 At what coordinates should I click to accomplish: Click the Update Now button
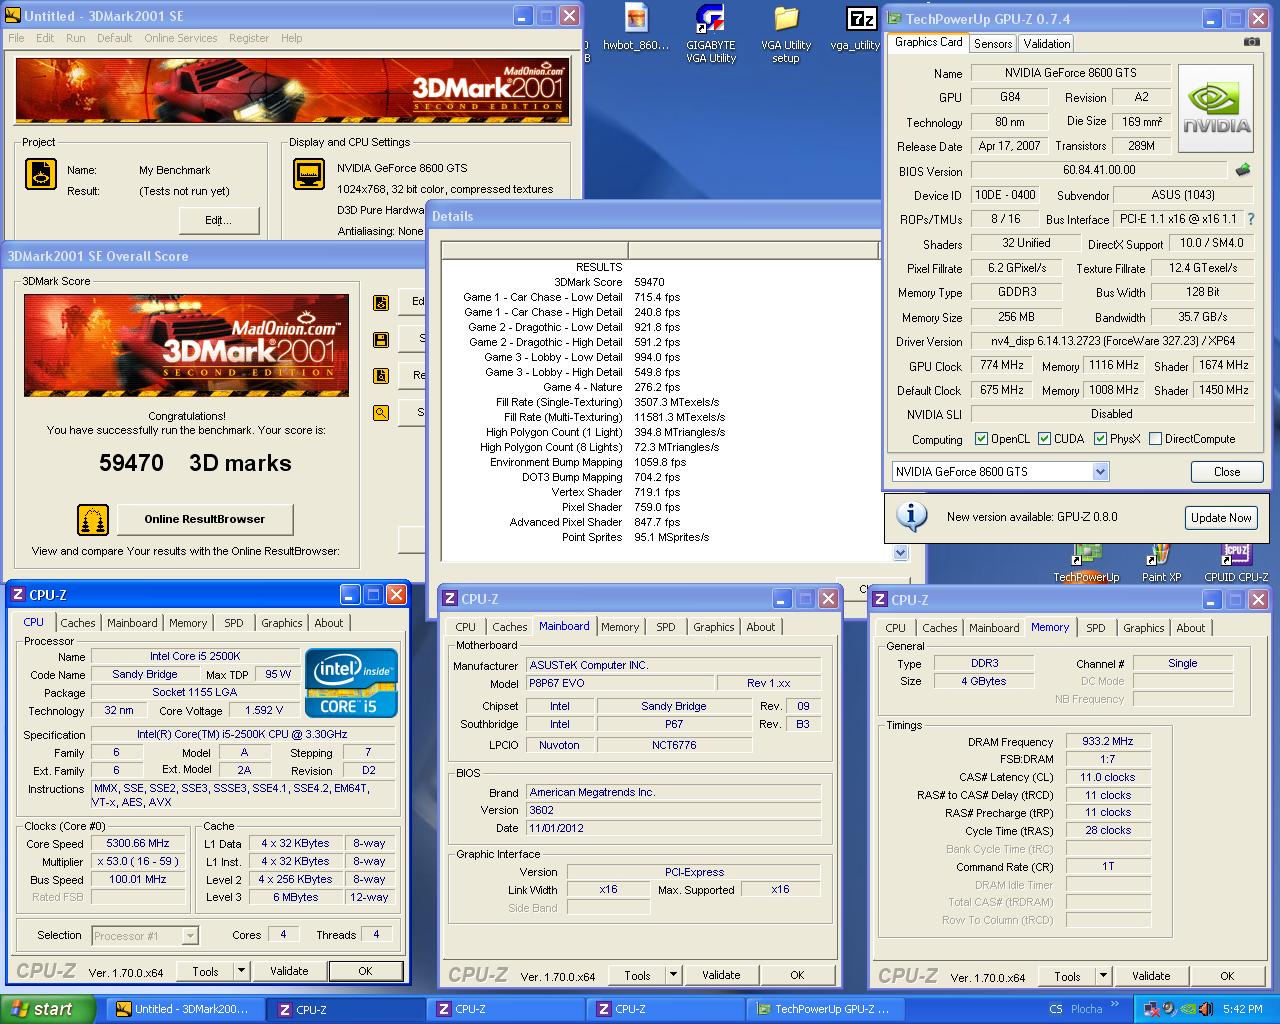pyautogui.click(x=1221, y=517)
